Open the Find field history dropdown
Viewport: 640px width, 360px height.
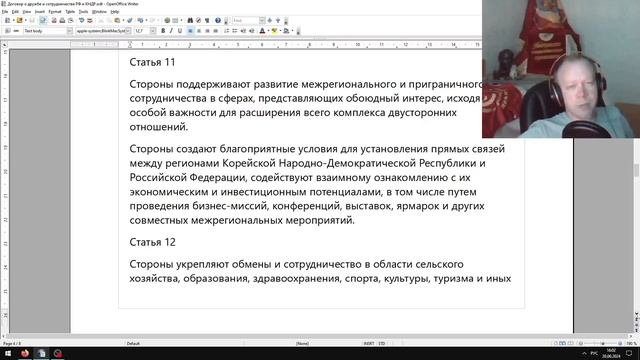coord(262,20)
